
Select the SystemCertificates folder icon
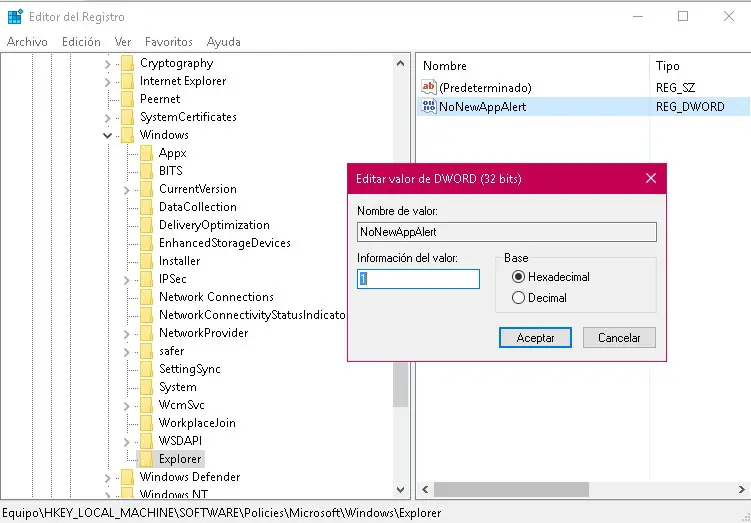point(127,117)
